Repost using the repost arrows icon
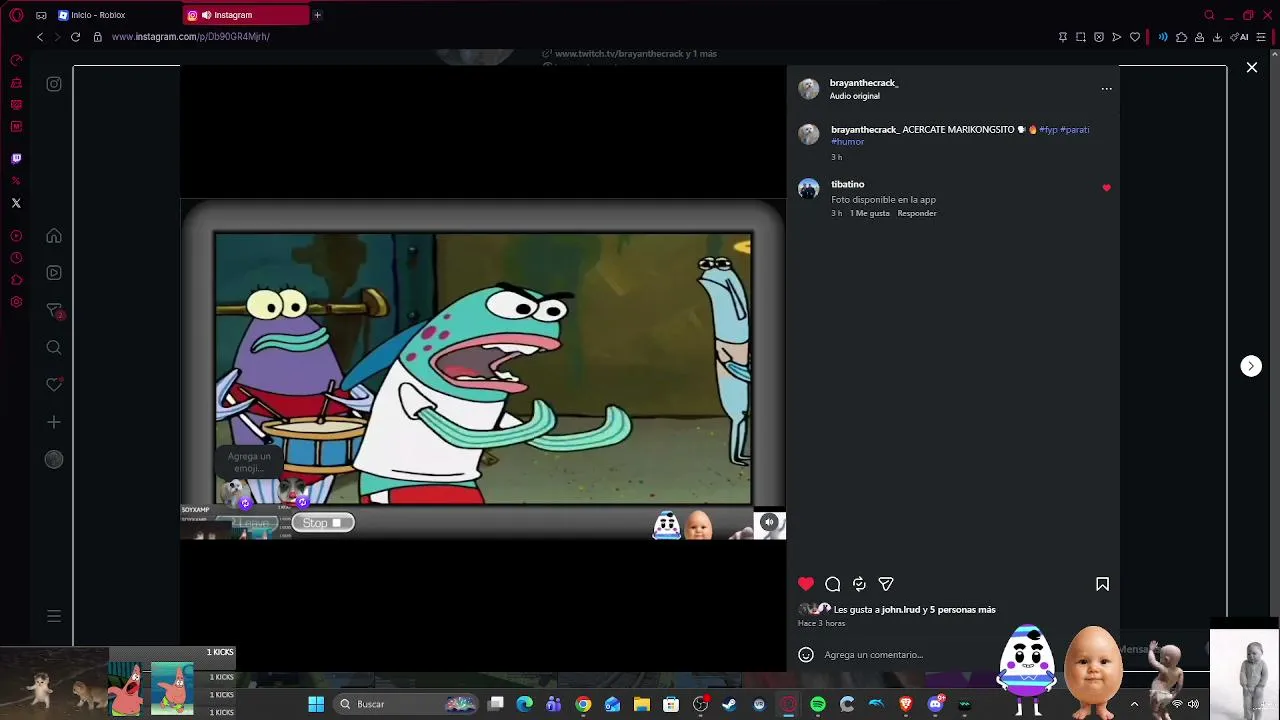The width and height of the screenshot is (1280, 720). click(859, 584)
